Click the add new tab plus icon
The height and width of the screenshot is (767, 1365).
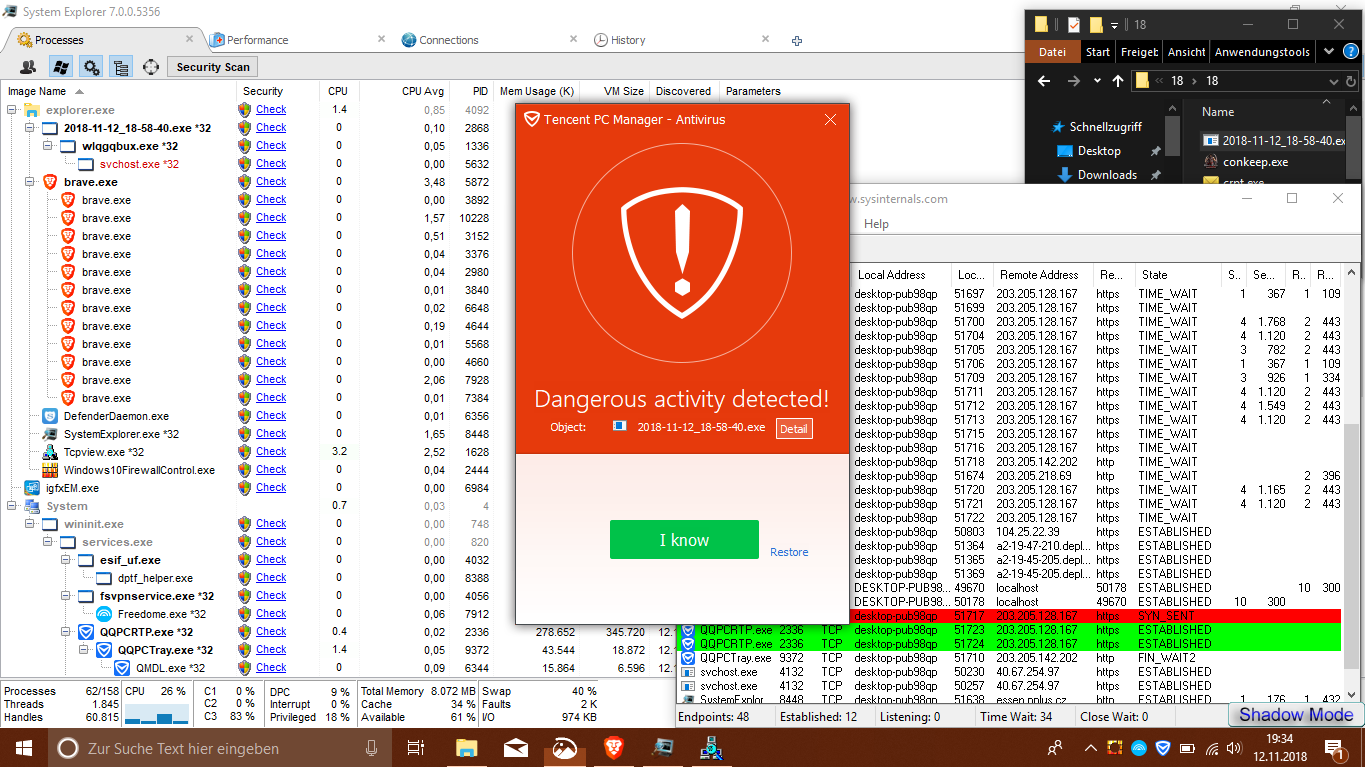coord(797,40)
